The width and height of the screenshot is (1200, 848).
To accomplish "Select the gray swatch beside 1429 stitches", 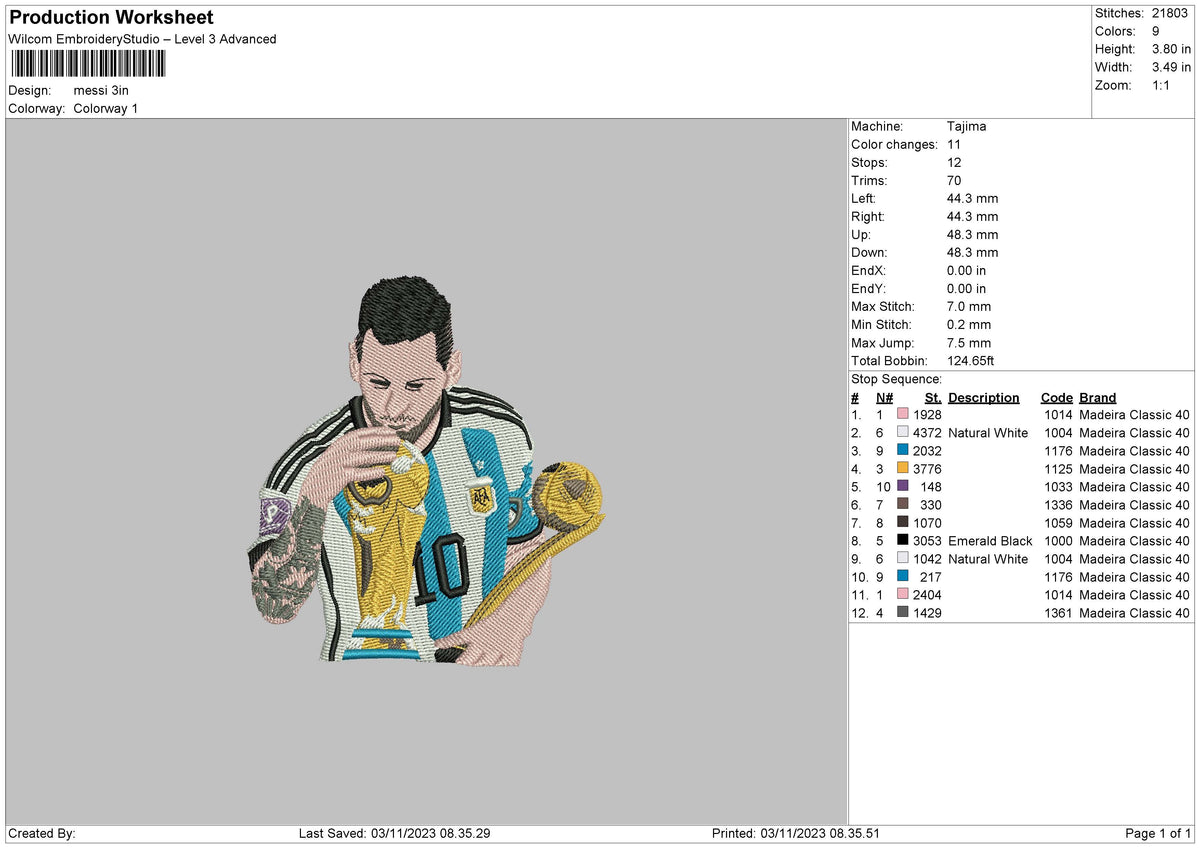I will (x=903, y=613).
